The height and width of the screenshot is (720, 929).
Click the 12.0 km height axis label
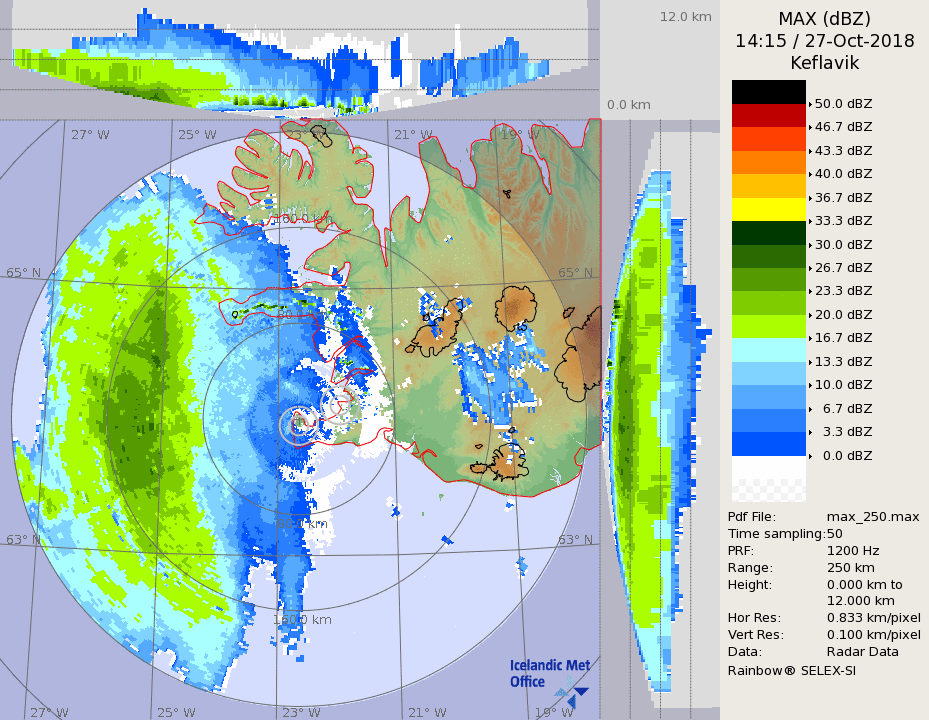685,17
